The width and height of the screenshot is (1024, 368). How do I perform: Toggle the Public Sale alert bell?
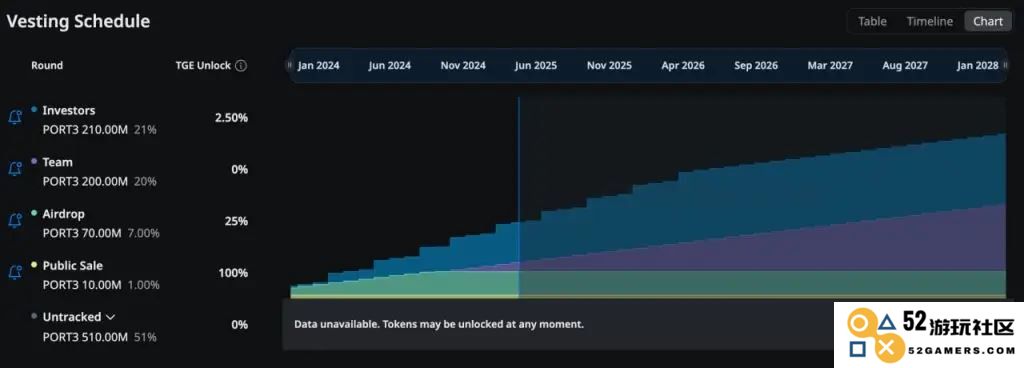[15, 272]
